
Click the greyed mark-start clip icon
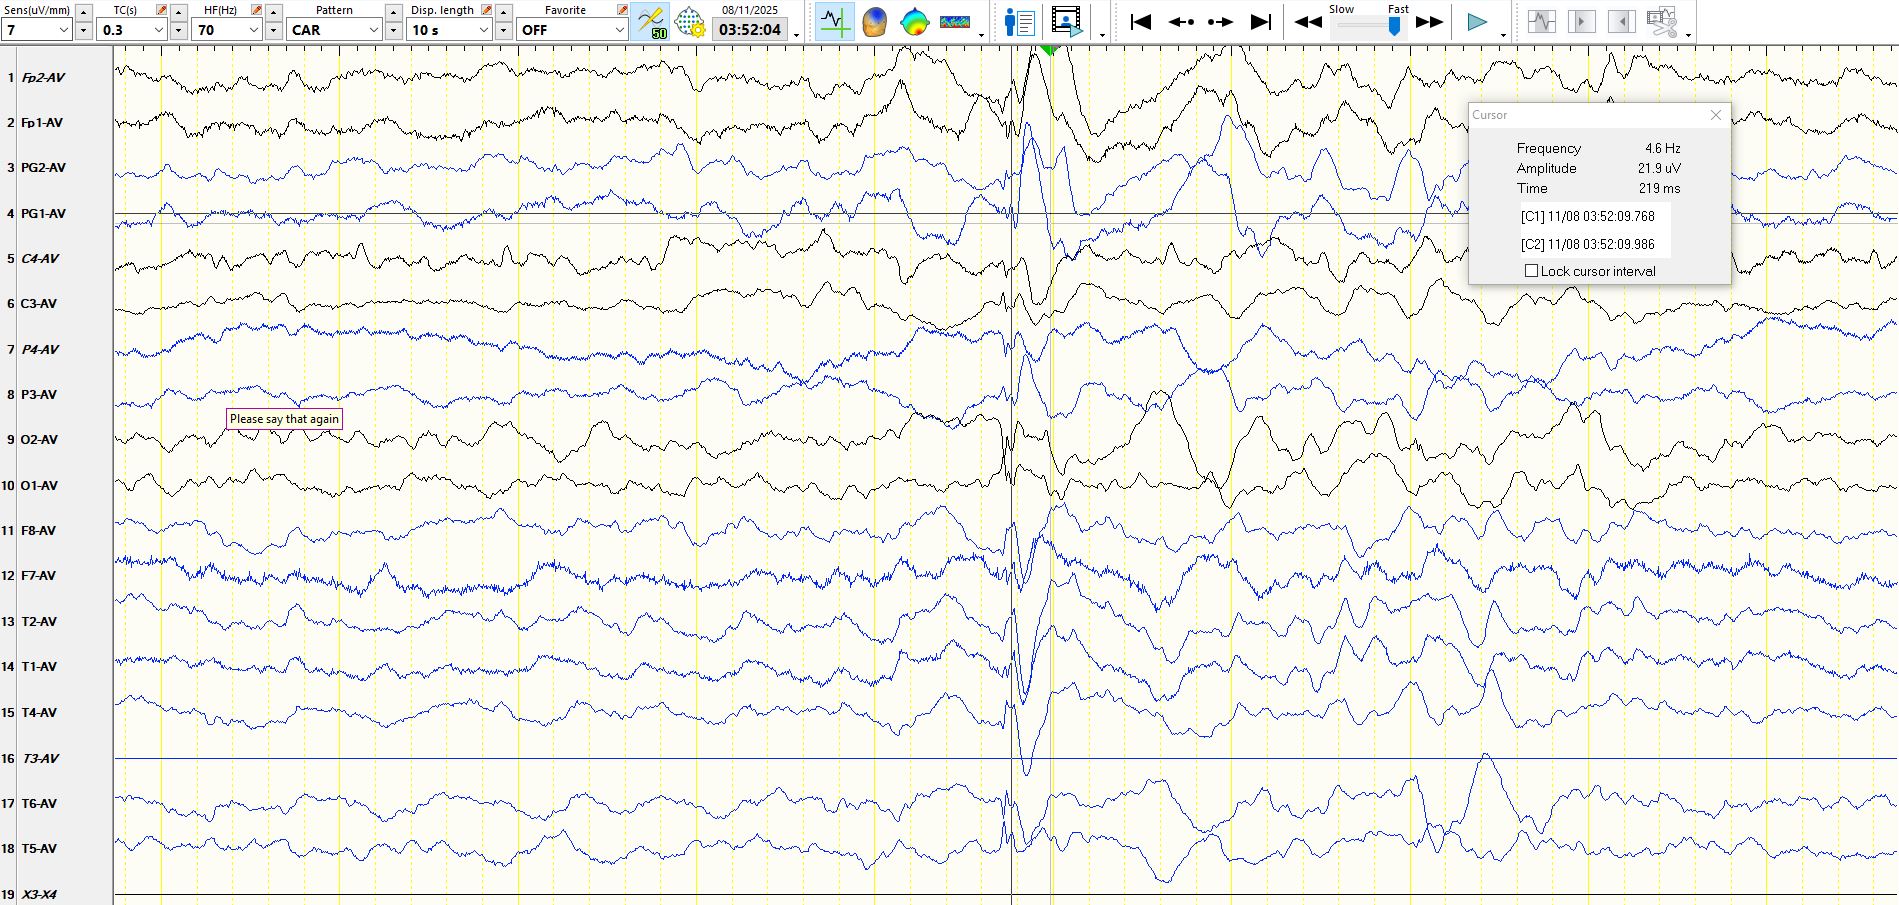coord(1582,21)
